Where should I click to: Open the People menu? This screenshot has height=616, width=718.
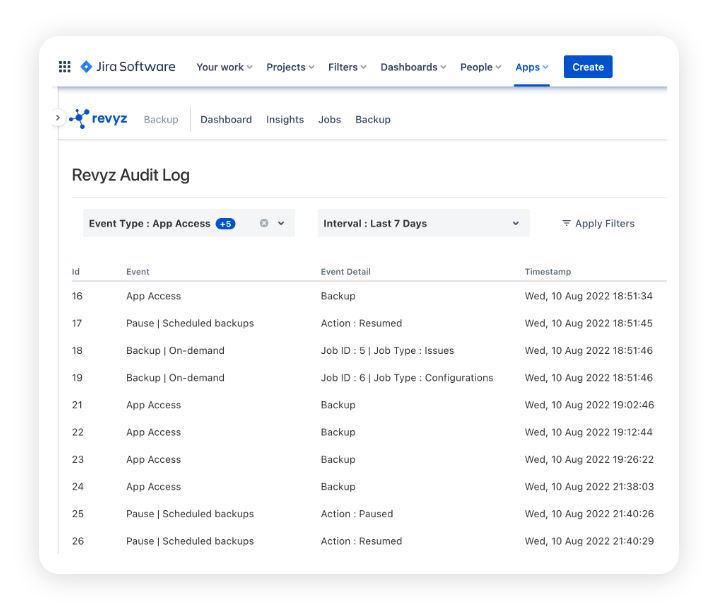(481, 67)
